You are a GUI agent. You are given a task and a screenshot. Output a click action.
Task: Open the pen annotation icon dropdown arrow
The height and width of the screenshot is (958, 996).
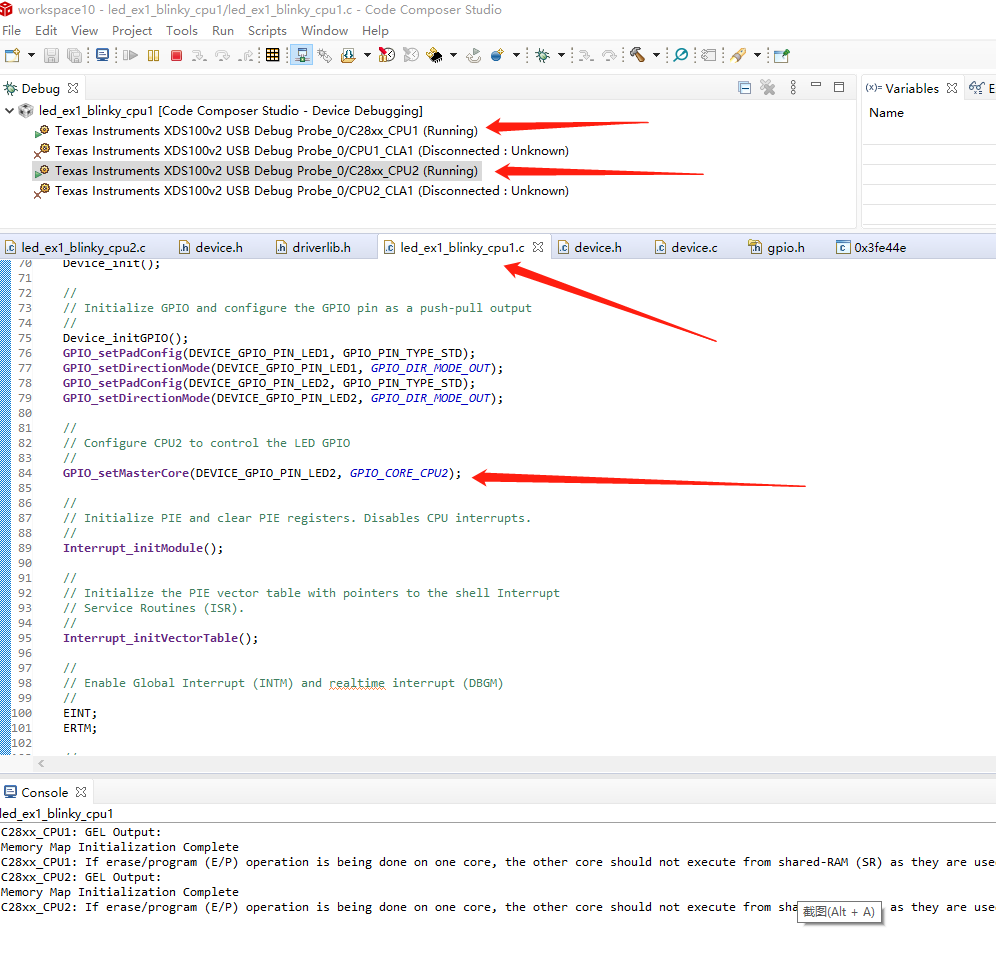click(757, 55)
